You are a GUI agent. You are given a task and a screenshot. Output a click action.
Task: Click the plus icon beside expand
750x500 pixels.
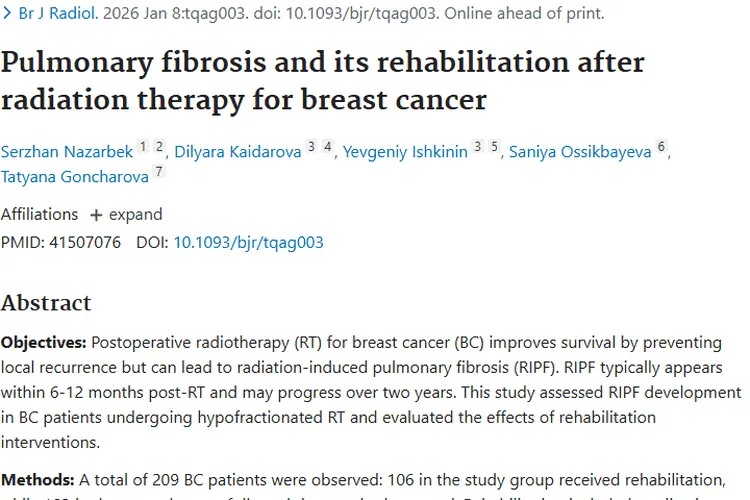[x=96, y=215]
